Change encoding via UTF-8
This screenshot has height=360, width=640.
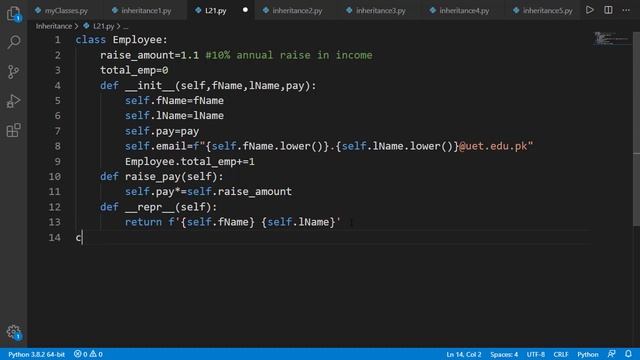[536, 354]
